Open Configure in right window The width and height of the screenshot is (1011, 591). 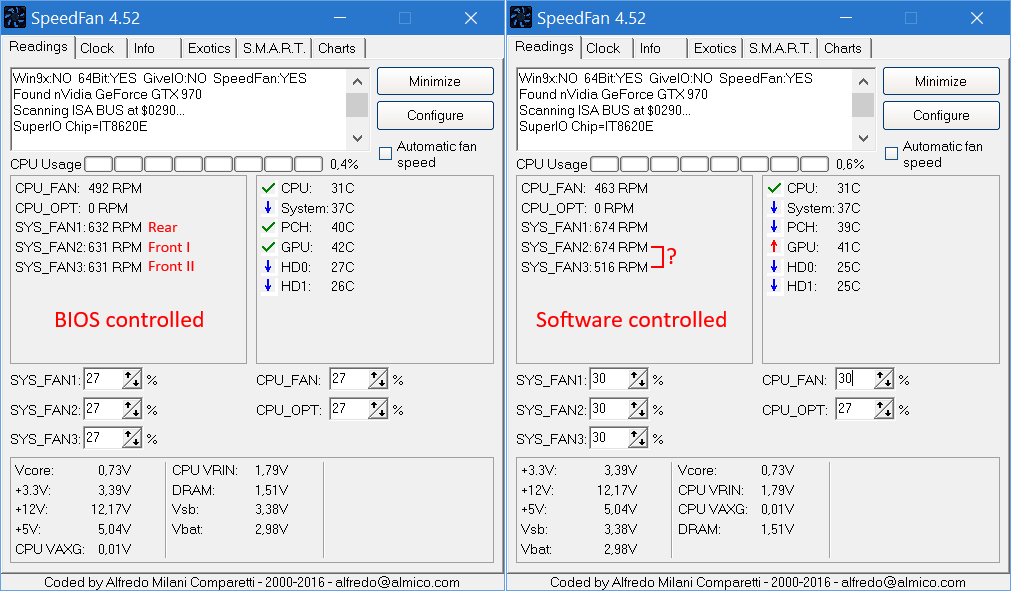click(941, 115)
